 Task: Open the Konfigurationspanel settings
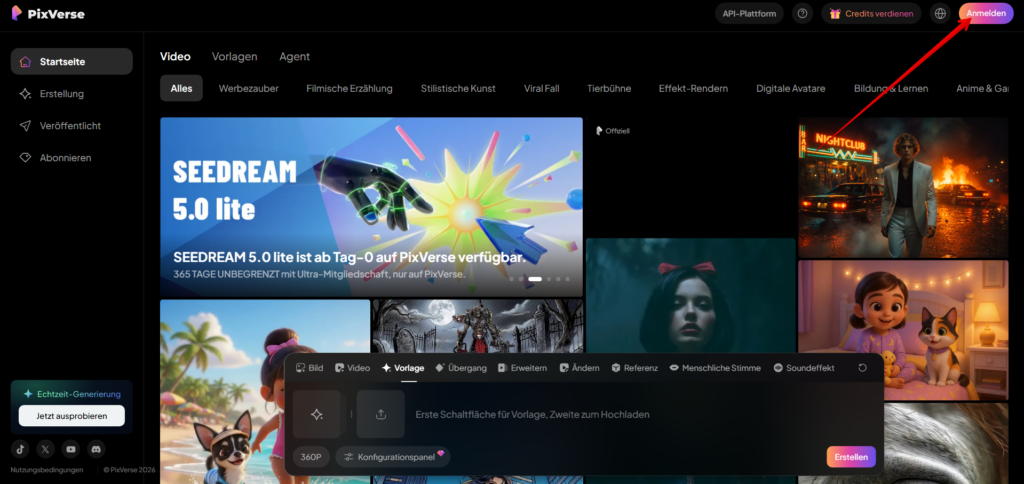click(x=393, y=457)
